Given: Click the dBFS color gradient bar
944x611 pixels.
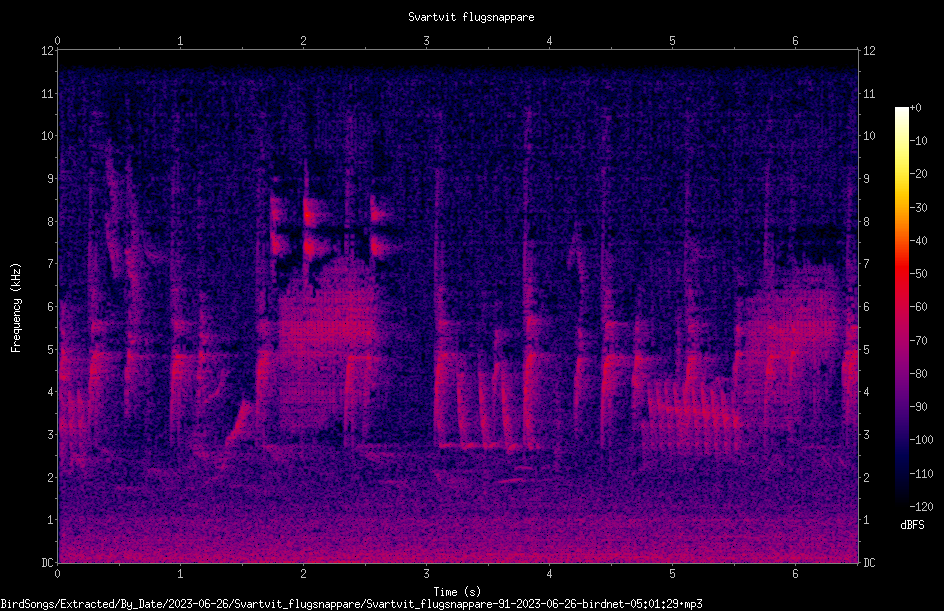Looking at the screenshot, I should (901, 307).
